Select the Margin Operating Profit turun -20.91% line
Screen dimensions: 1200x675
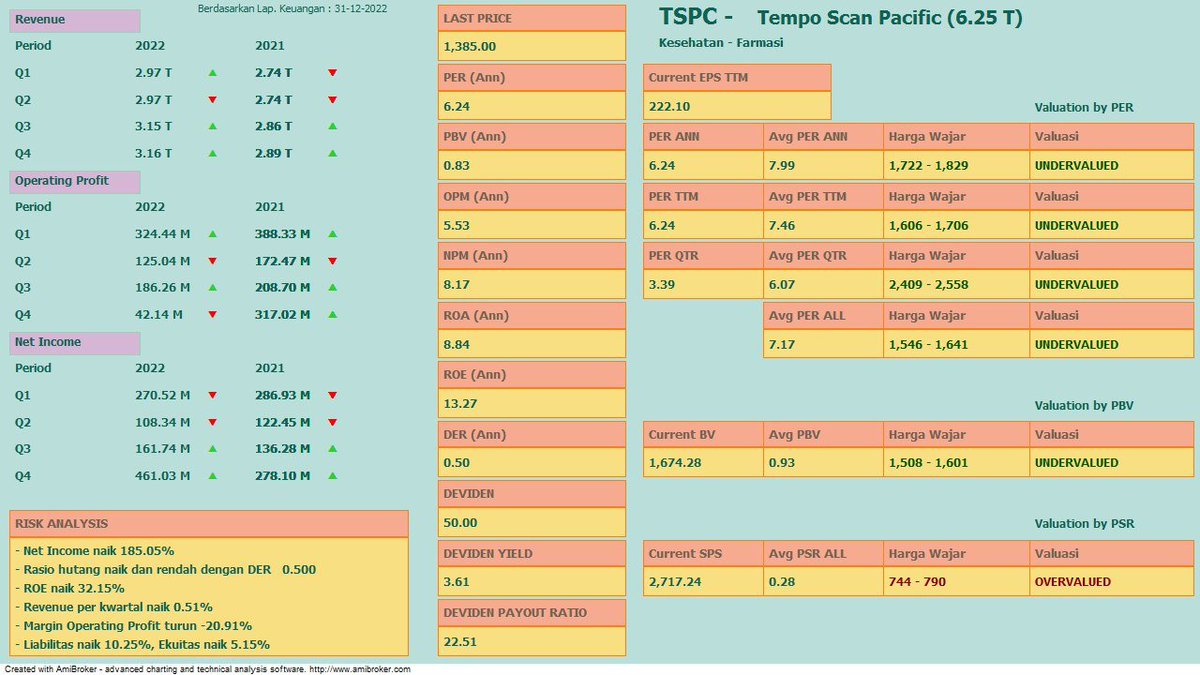point(134,626)
